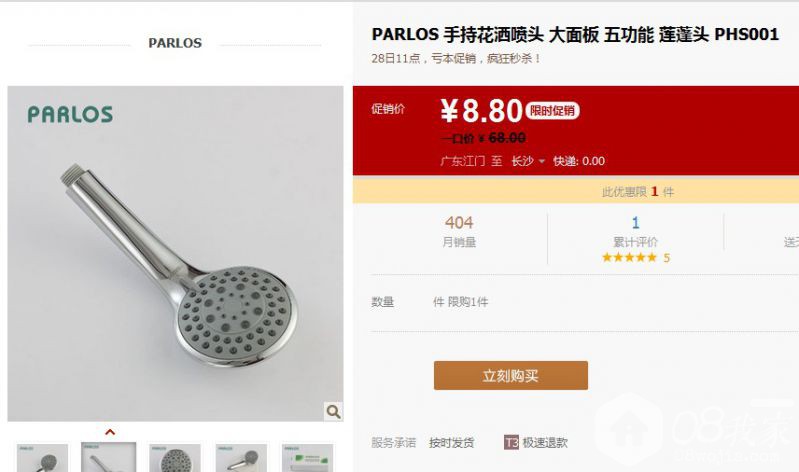799x472 pixels.
Task: Click the 按时发货 service promise link
Action: tap(451, 442)
